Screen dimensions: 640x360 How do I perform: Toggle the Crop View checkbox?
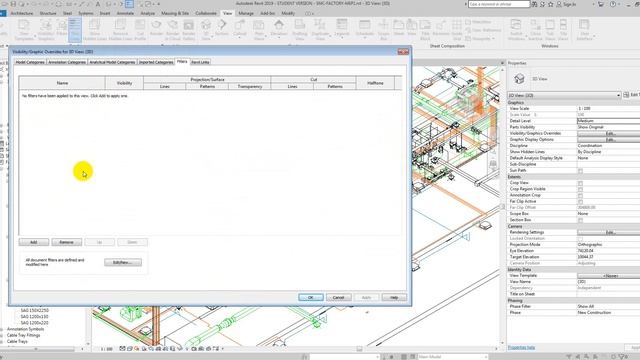point(580,183)
